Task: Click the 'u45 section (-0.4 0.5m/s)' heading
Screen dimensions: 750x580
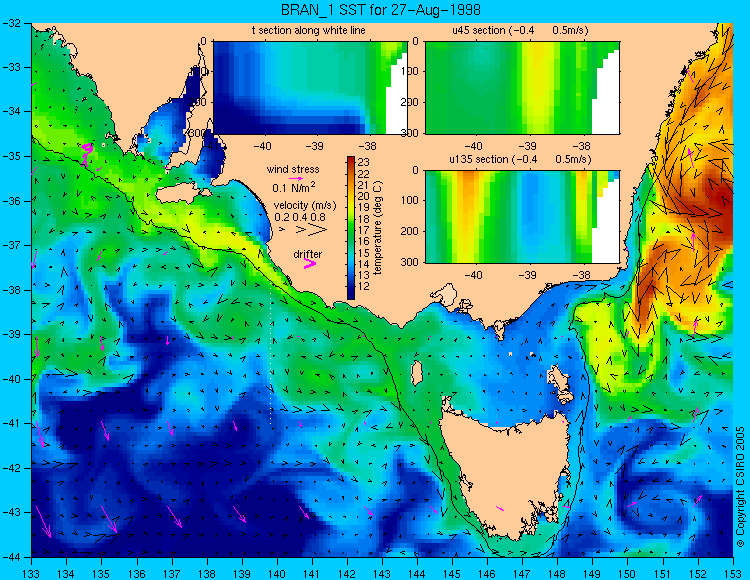Action: [x=520, y=30]
